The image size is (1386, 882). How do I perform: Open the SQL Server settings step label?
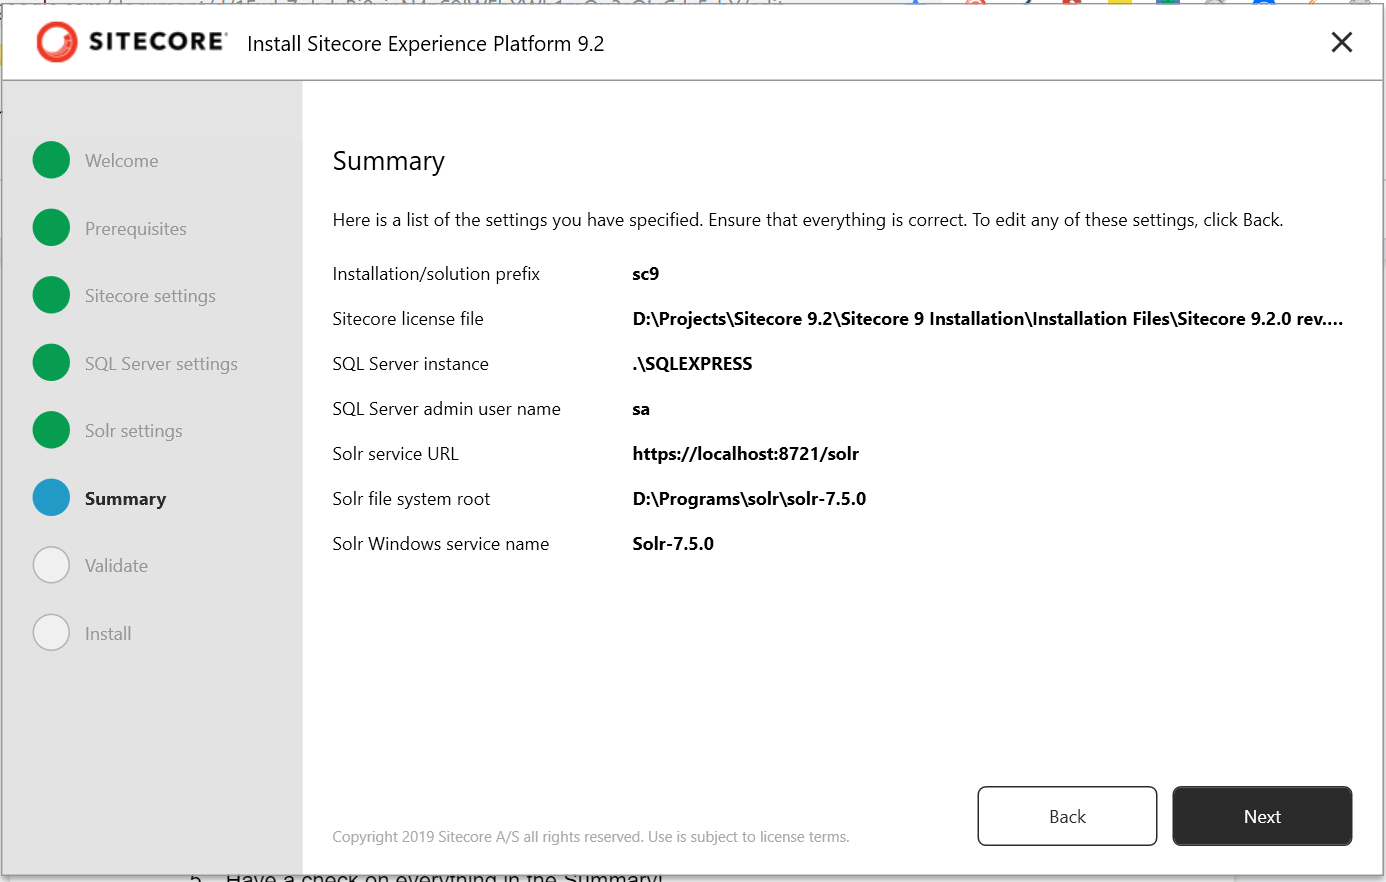[x=161, y=364]
